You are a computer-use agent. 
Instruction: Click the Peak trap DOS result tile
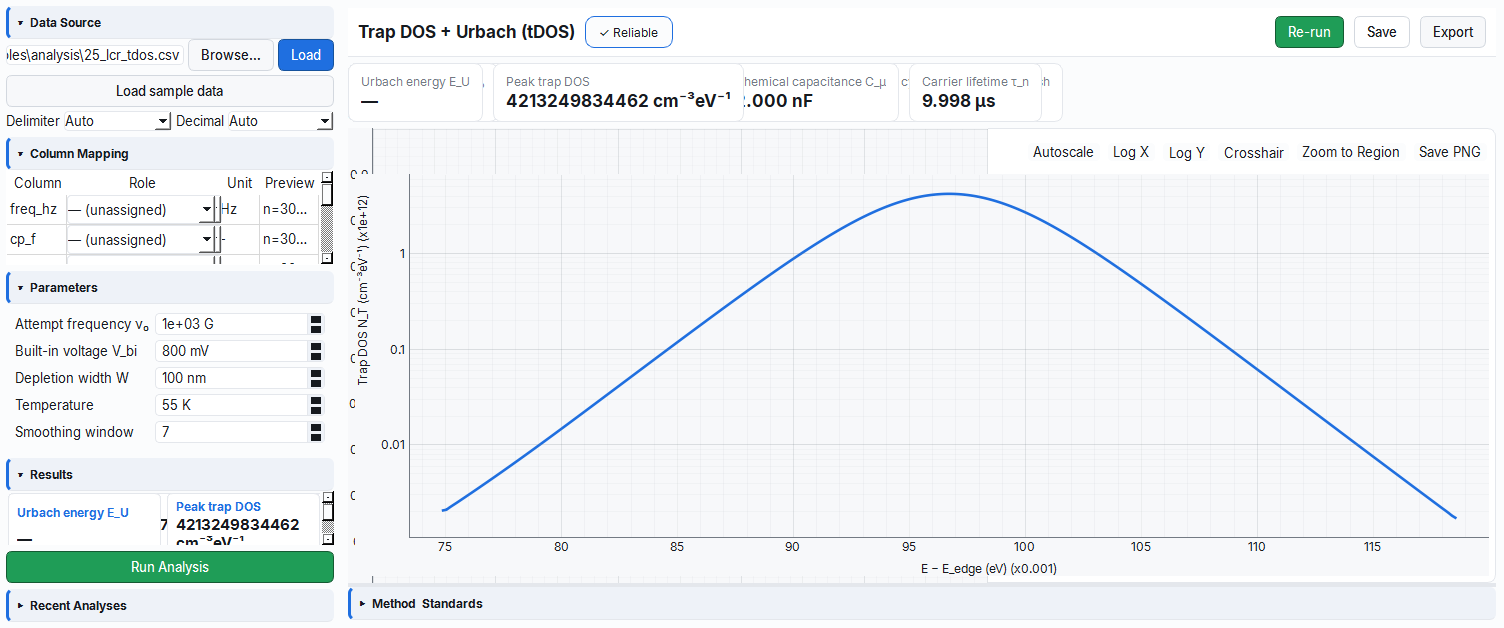(x=243, y=521)
